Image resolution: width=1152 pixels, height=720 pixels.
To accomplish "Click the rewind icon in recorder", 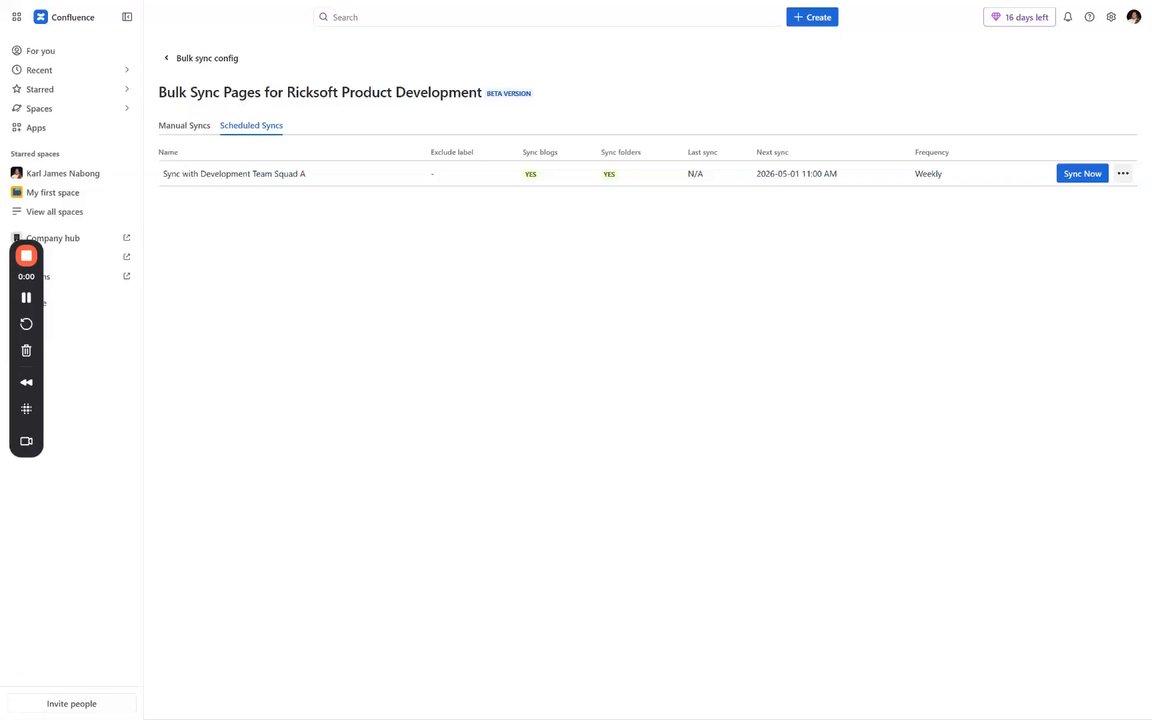I will pyautogui.click(x=26, y=382).
